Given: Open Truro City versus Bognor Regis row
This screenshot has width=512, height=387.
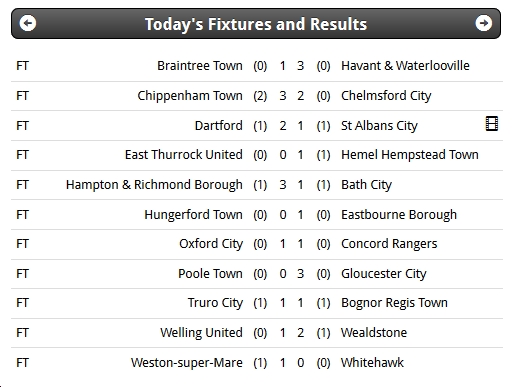Looking at the screenshot, I should coord(257,303).
